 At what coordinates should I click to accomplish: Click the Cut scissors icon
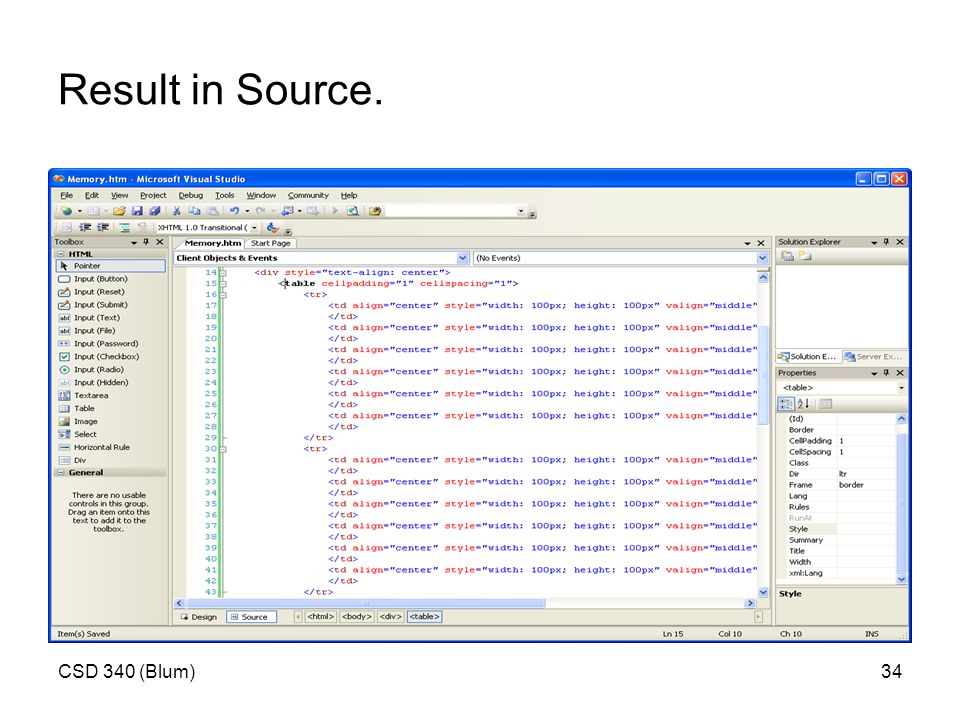point(176,211)
